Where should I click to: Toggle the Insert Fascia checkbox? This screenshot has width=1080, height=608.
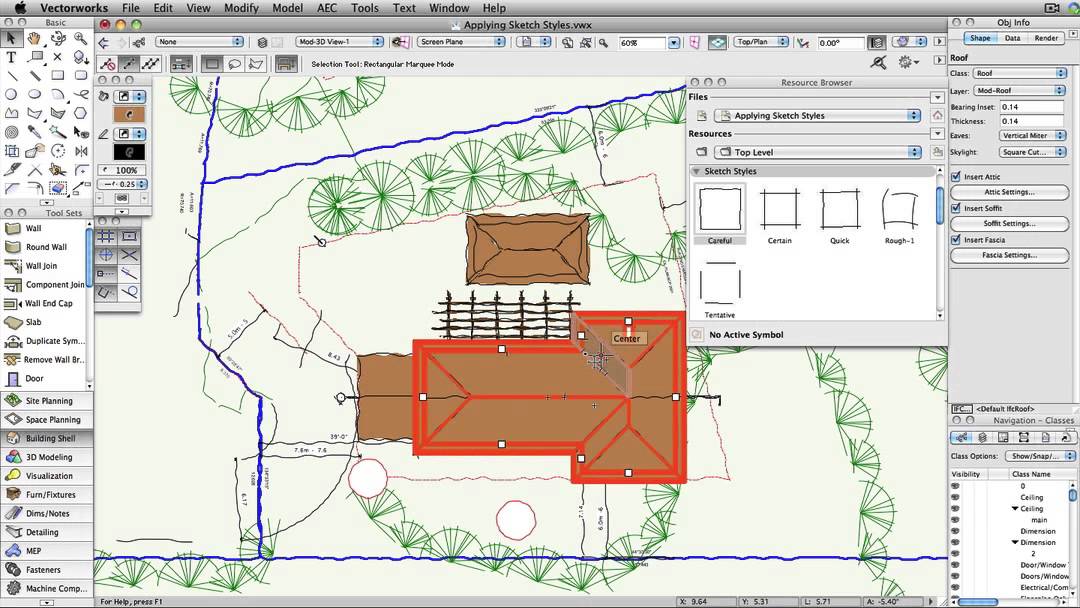(x=955, y=240)
